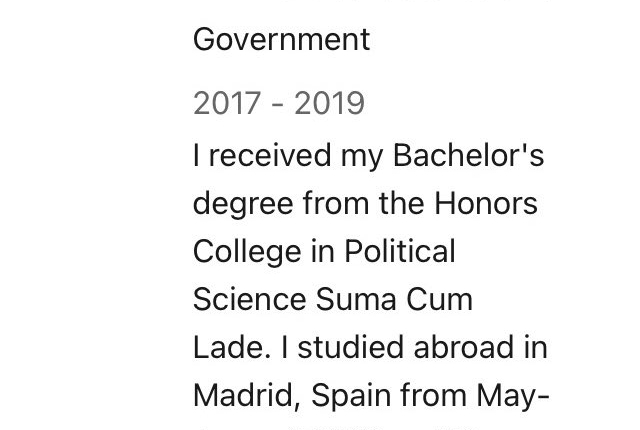Click the word studied

coord(351,347)
